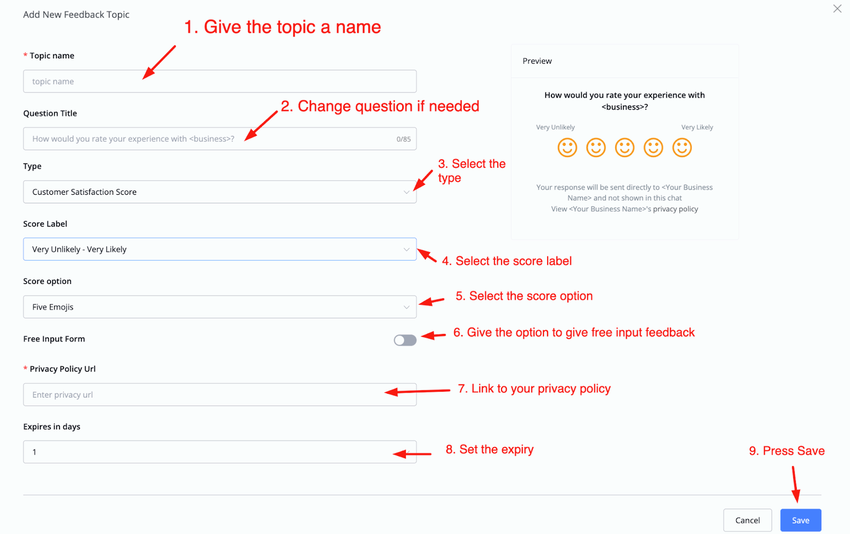Open the Type dropdown
Viewport: 850px width, 534px height.
click(x=219, y=192)
